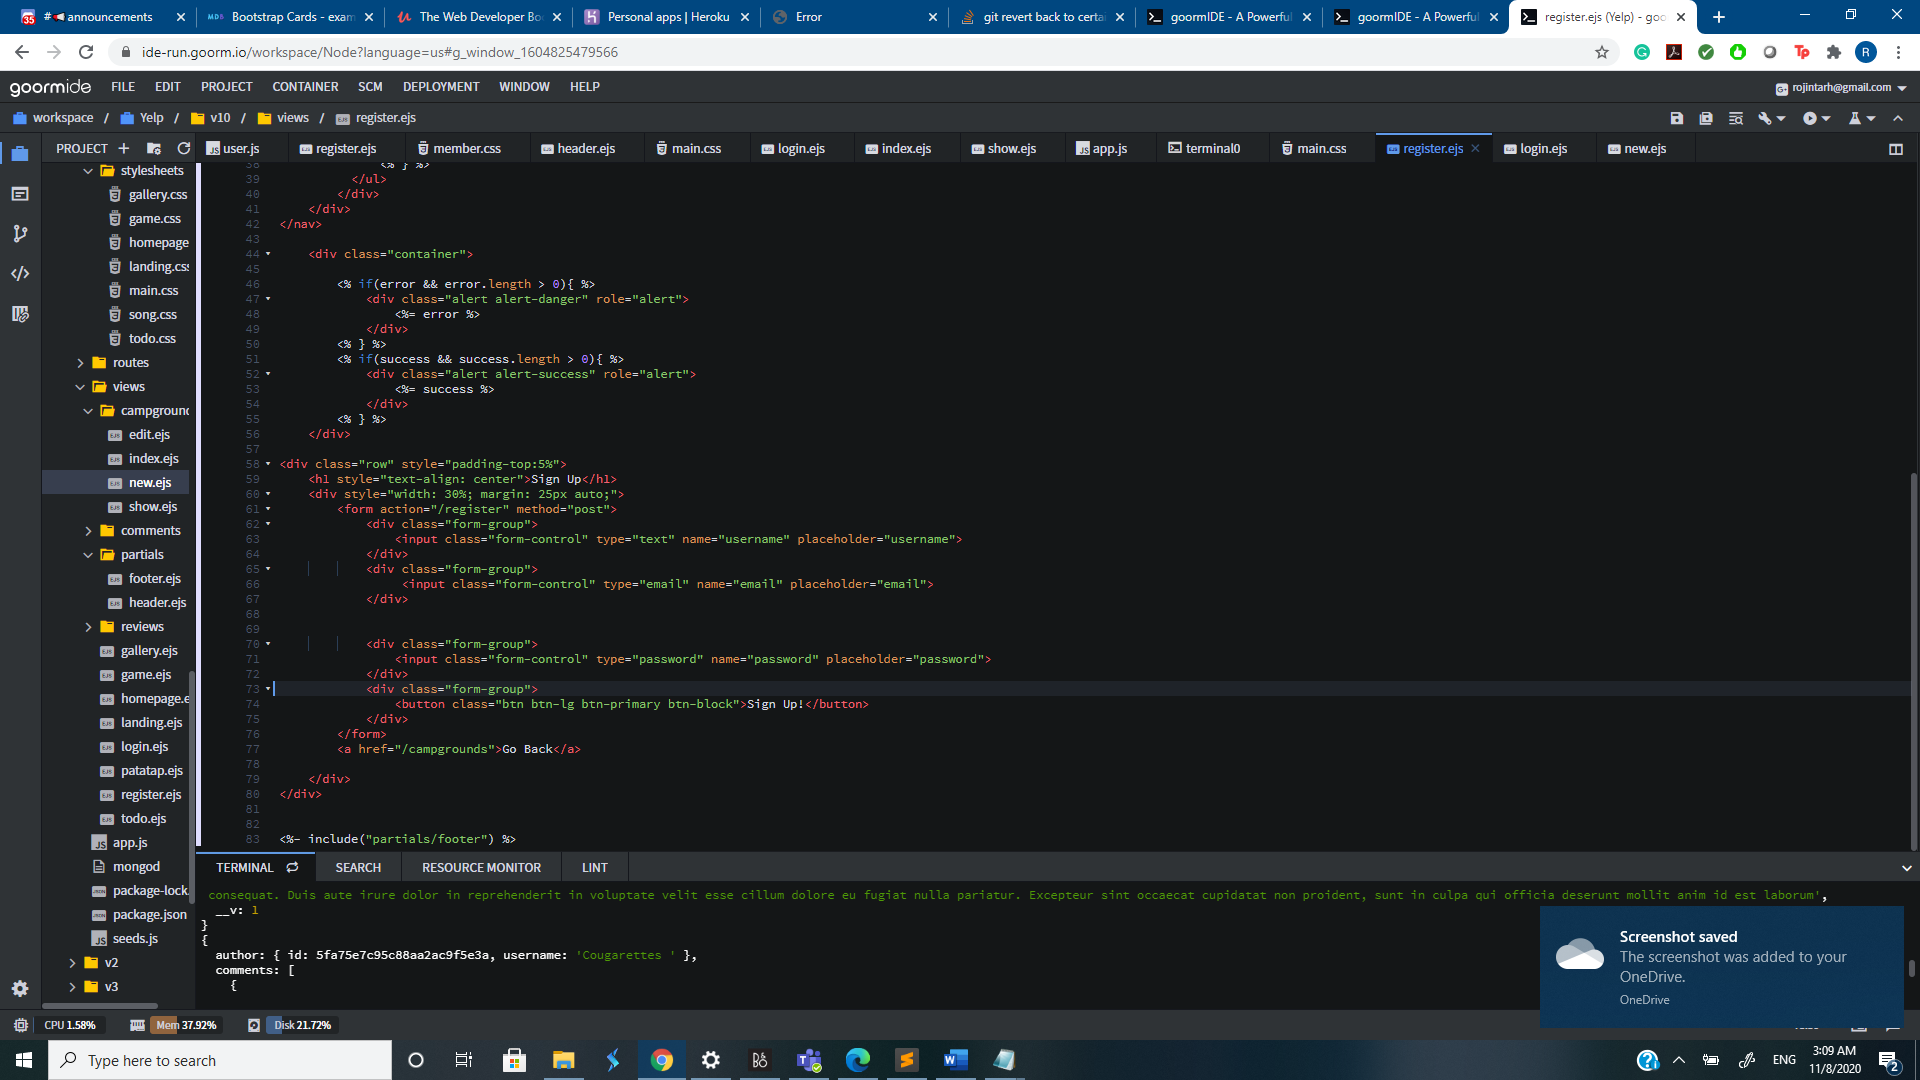Open the run button dropdown arrow
1920x1080 pixels.
pos(1827,118)
